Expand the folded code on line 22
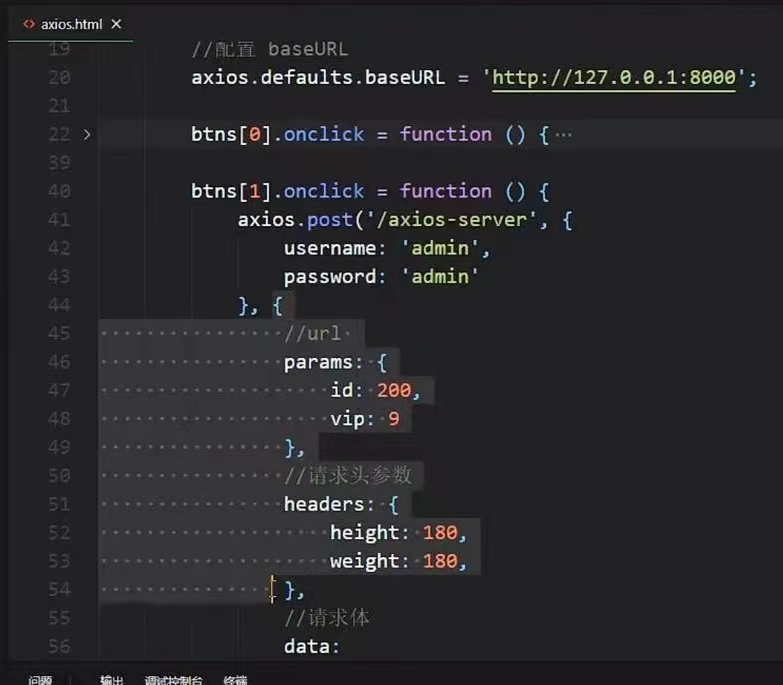This screenshot has height=685, width=783. [x=87, y=134]
